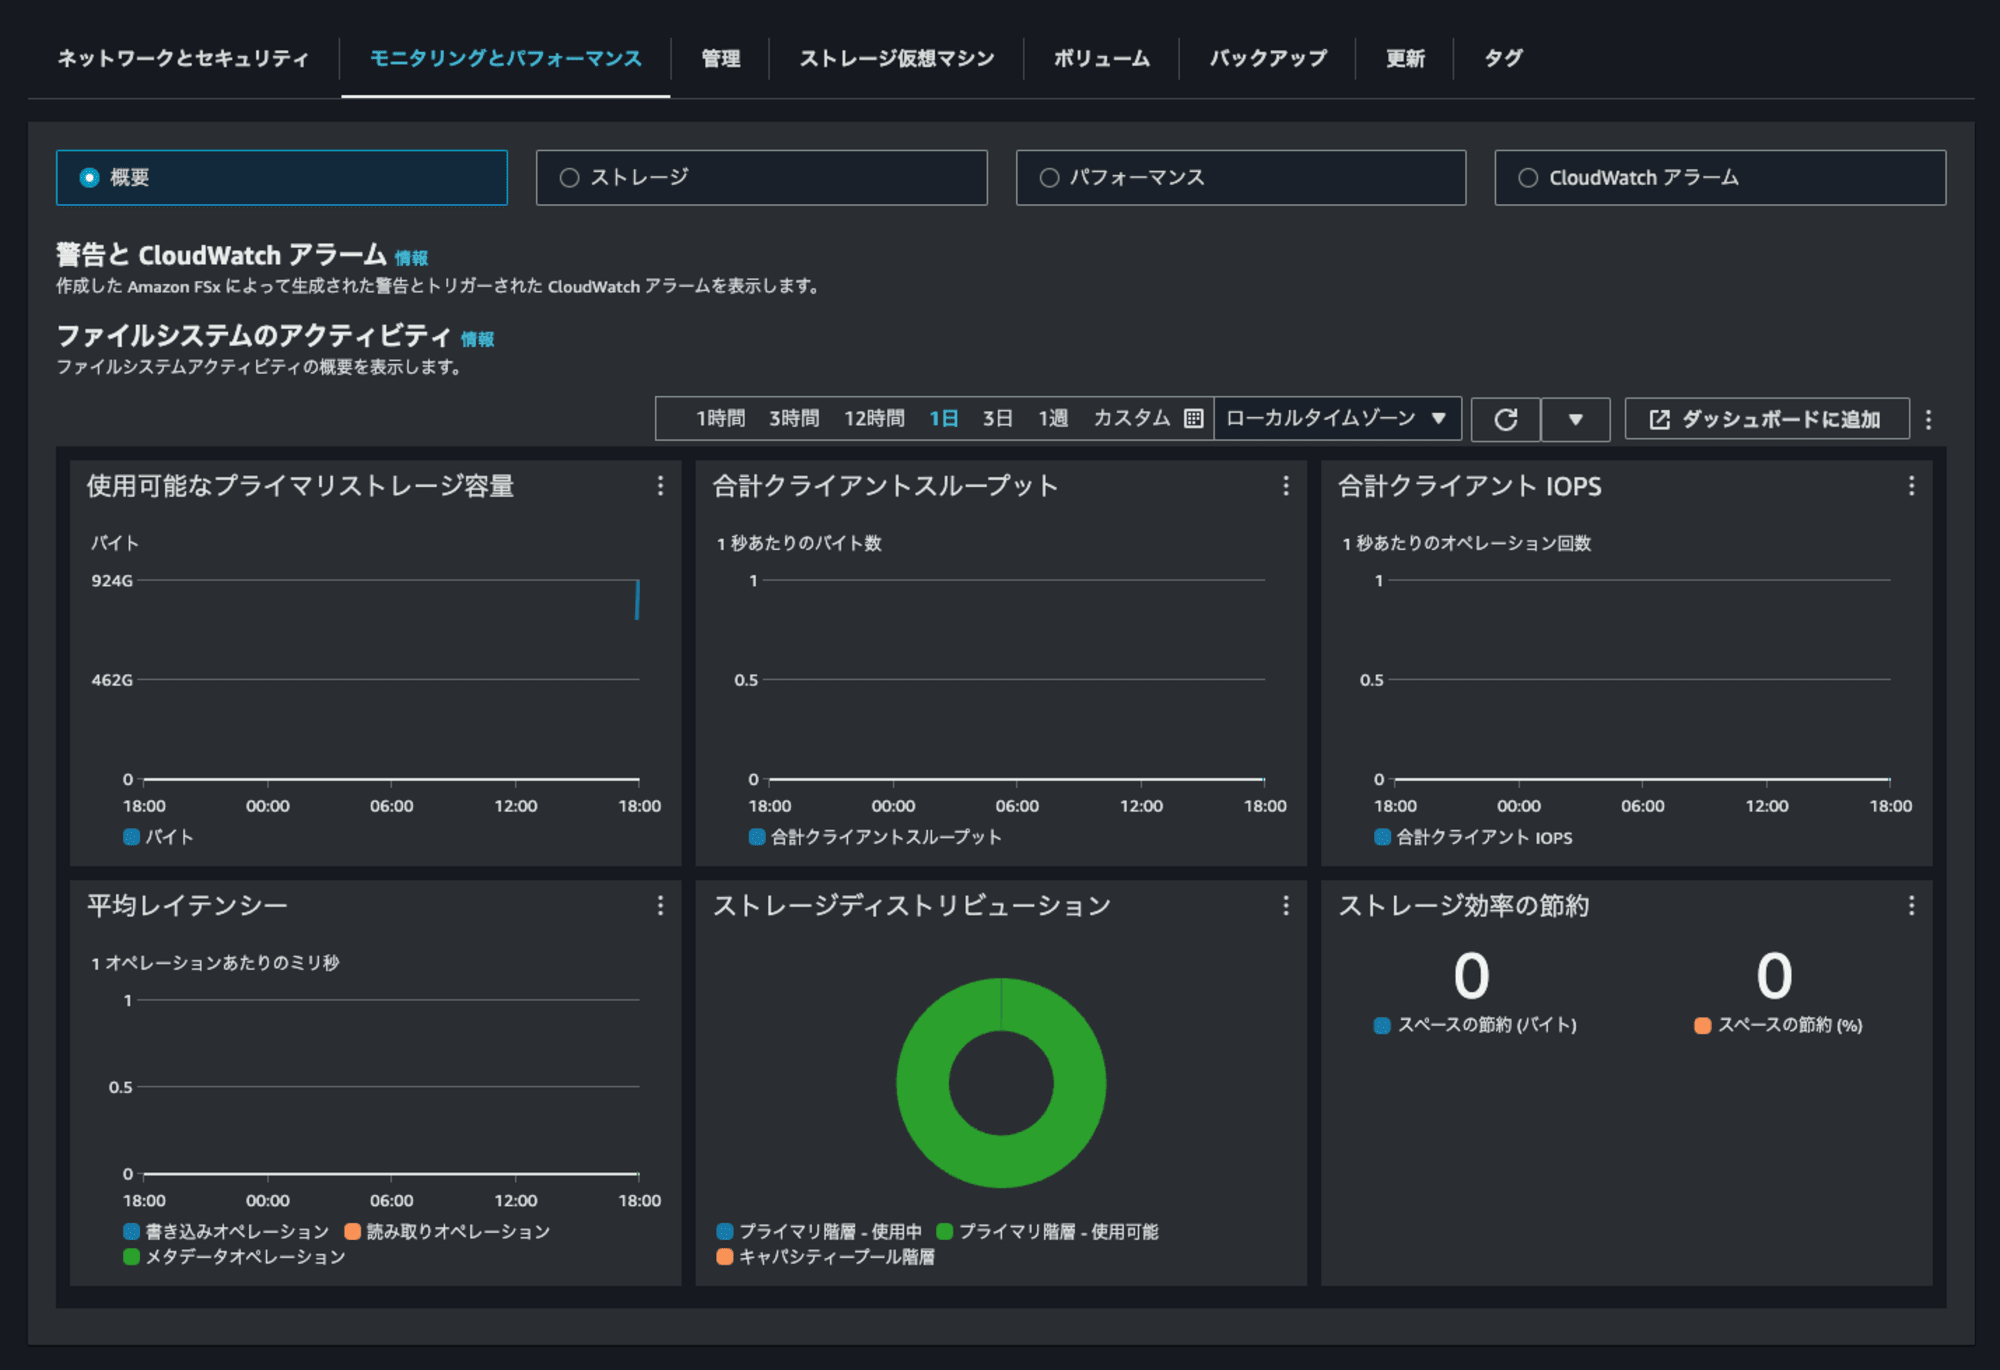Screen dimensions: 2000x1370
Task: Open 情報 link beside ファイルシステムのアクティビティ
Action: [477, 339]
